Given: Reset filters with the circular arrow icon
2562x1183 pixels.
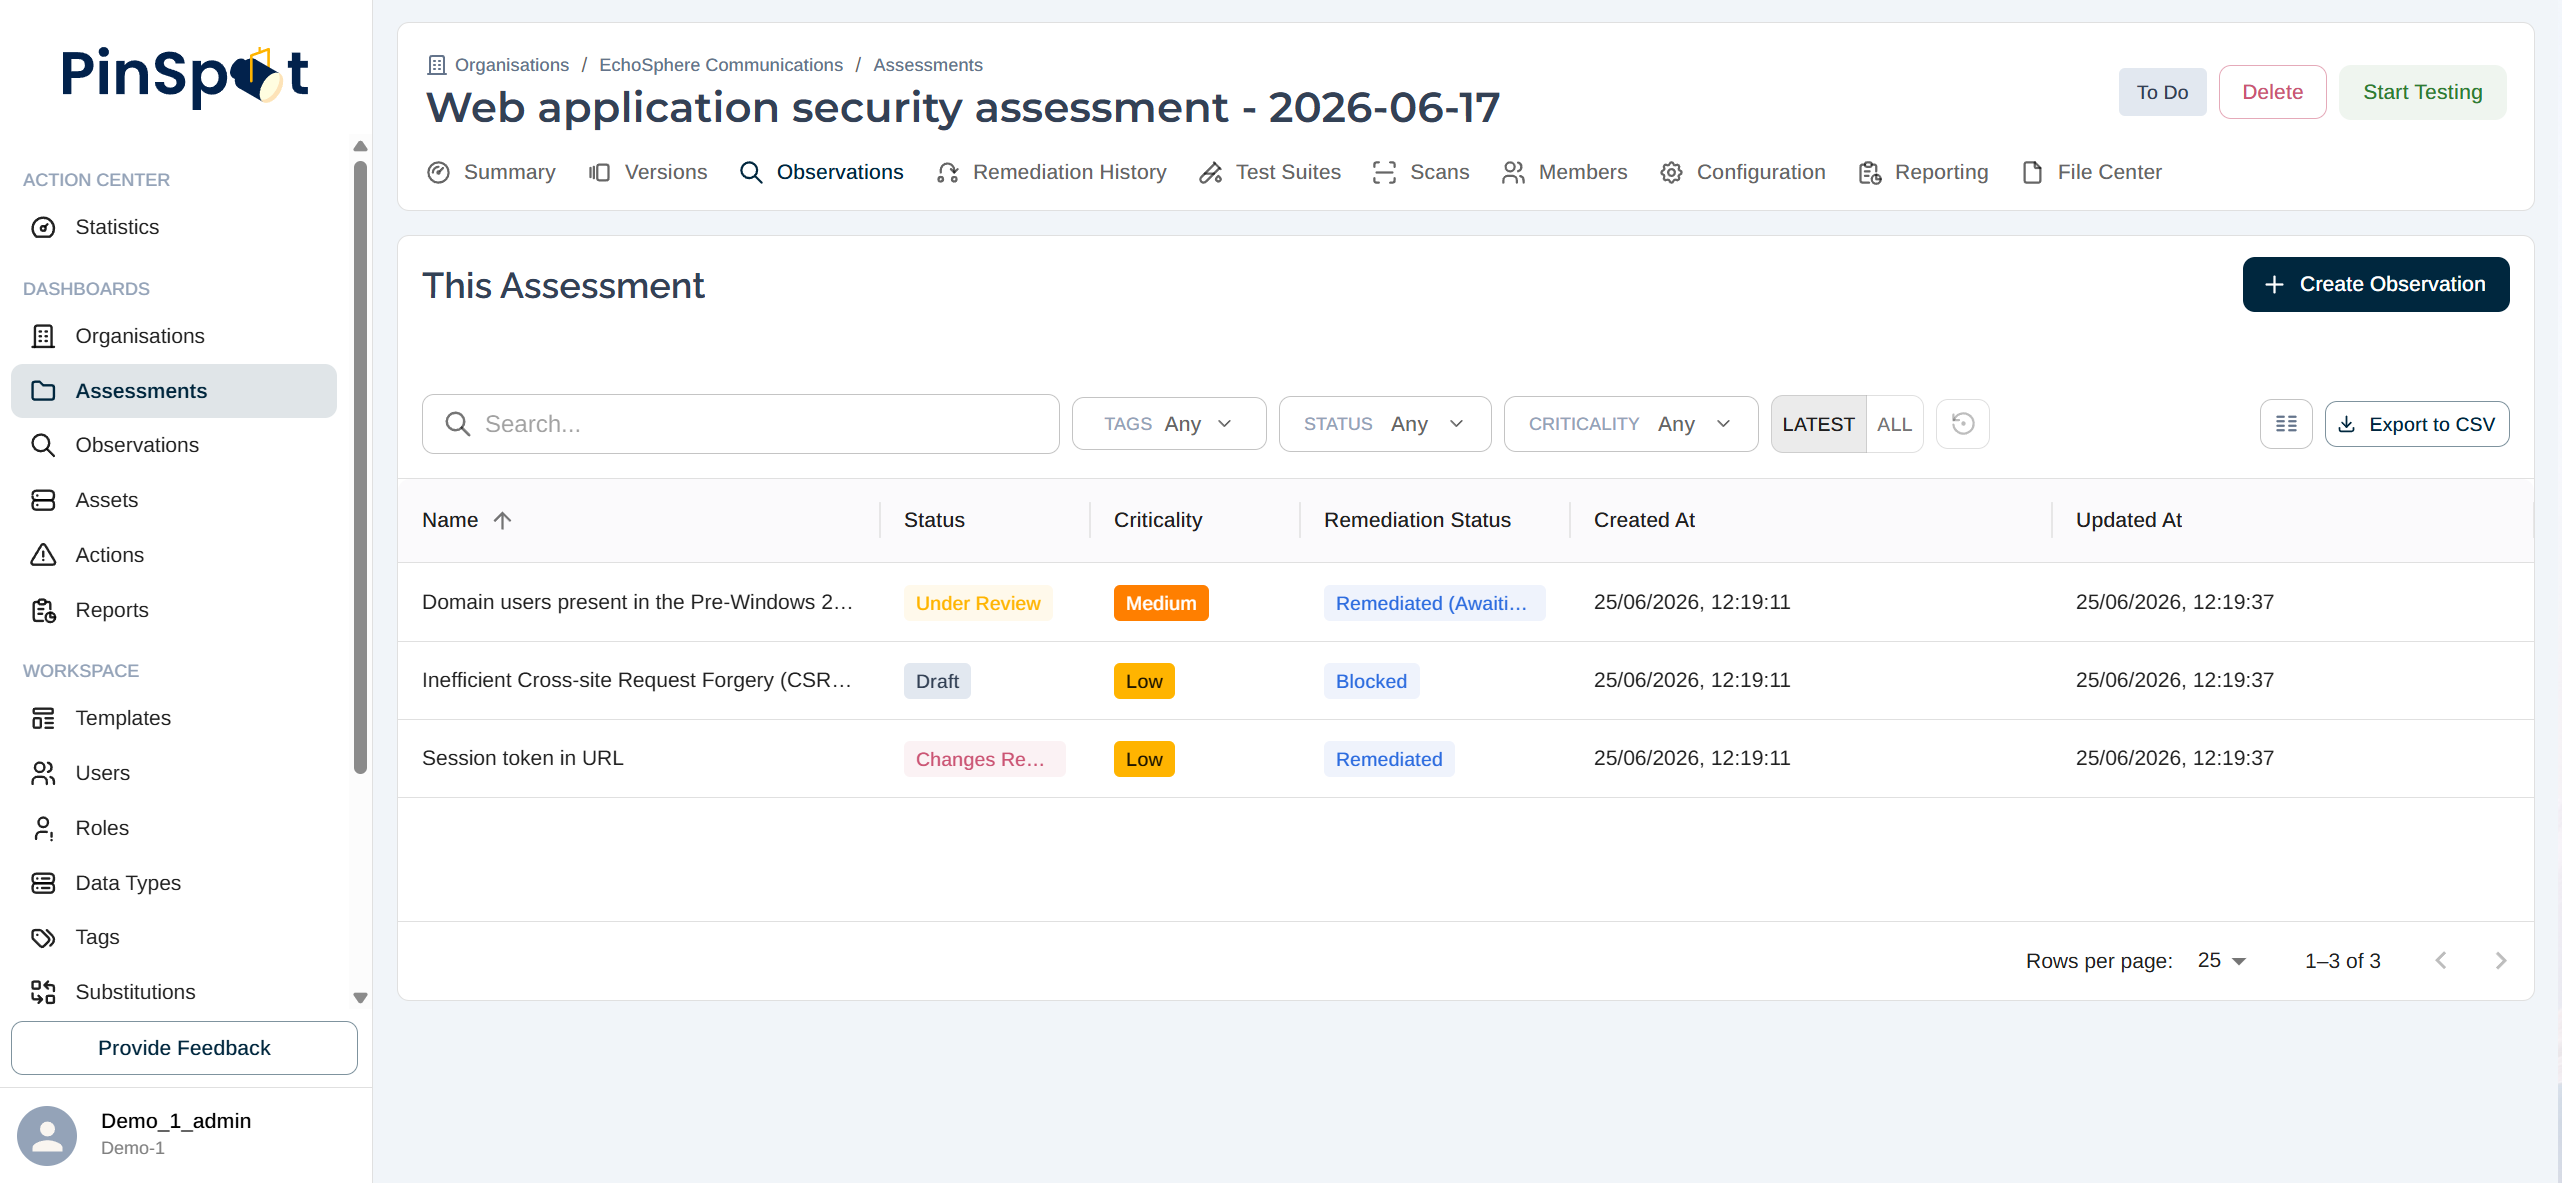Looking at the screenshot, I should (1962, 424).
